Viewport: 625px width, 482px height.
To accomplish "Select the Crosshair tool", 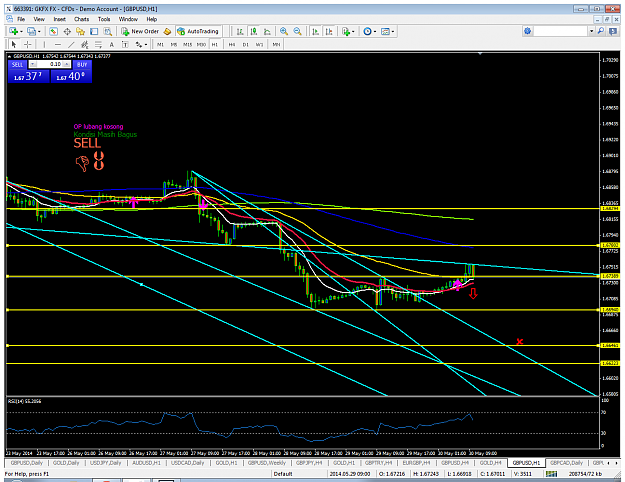I will [x=27, y=44].
